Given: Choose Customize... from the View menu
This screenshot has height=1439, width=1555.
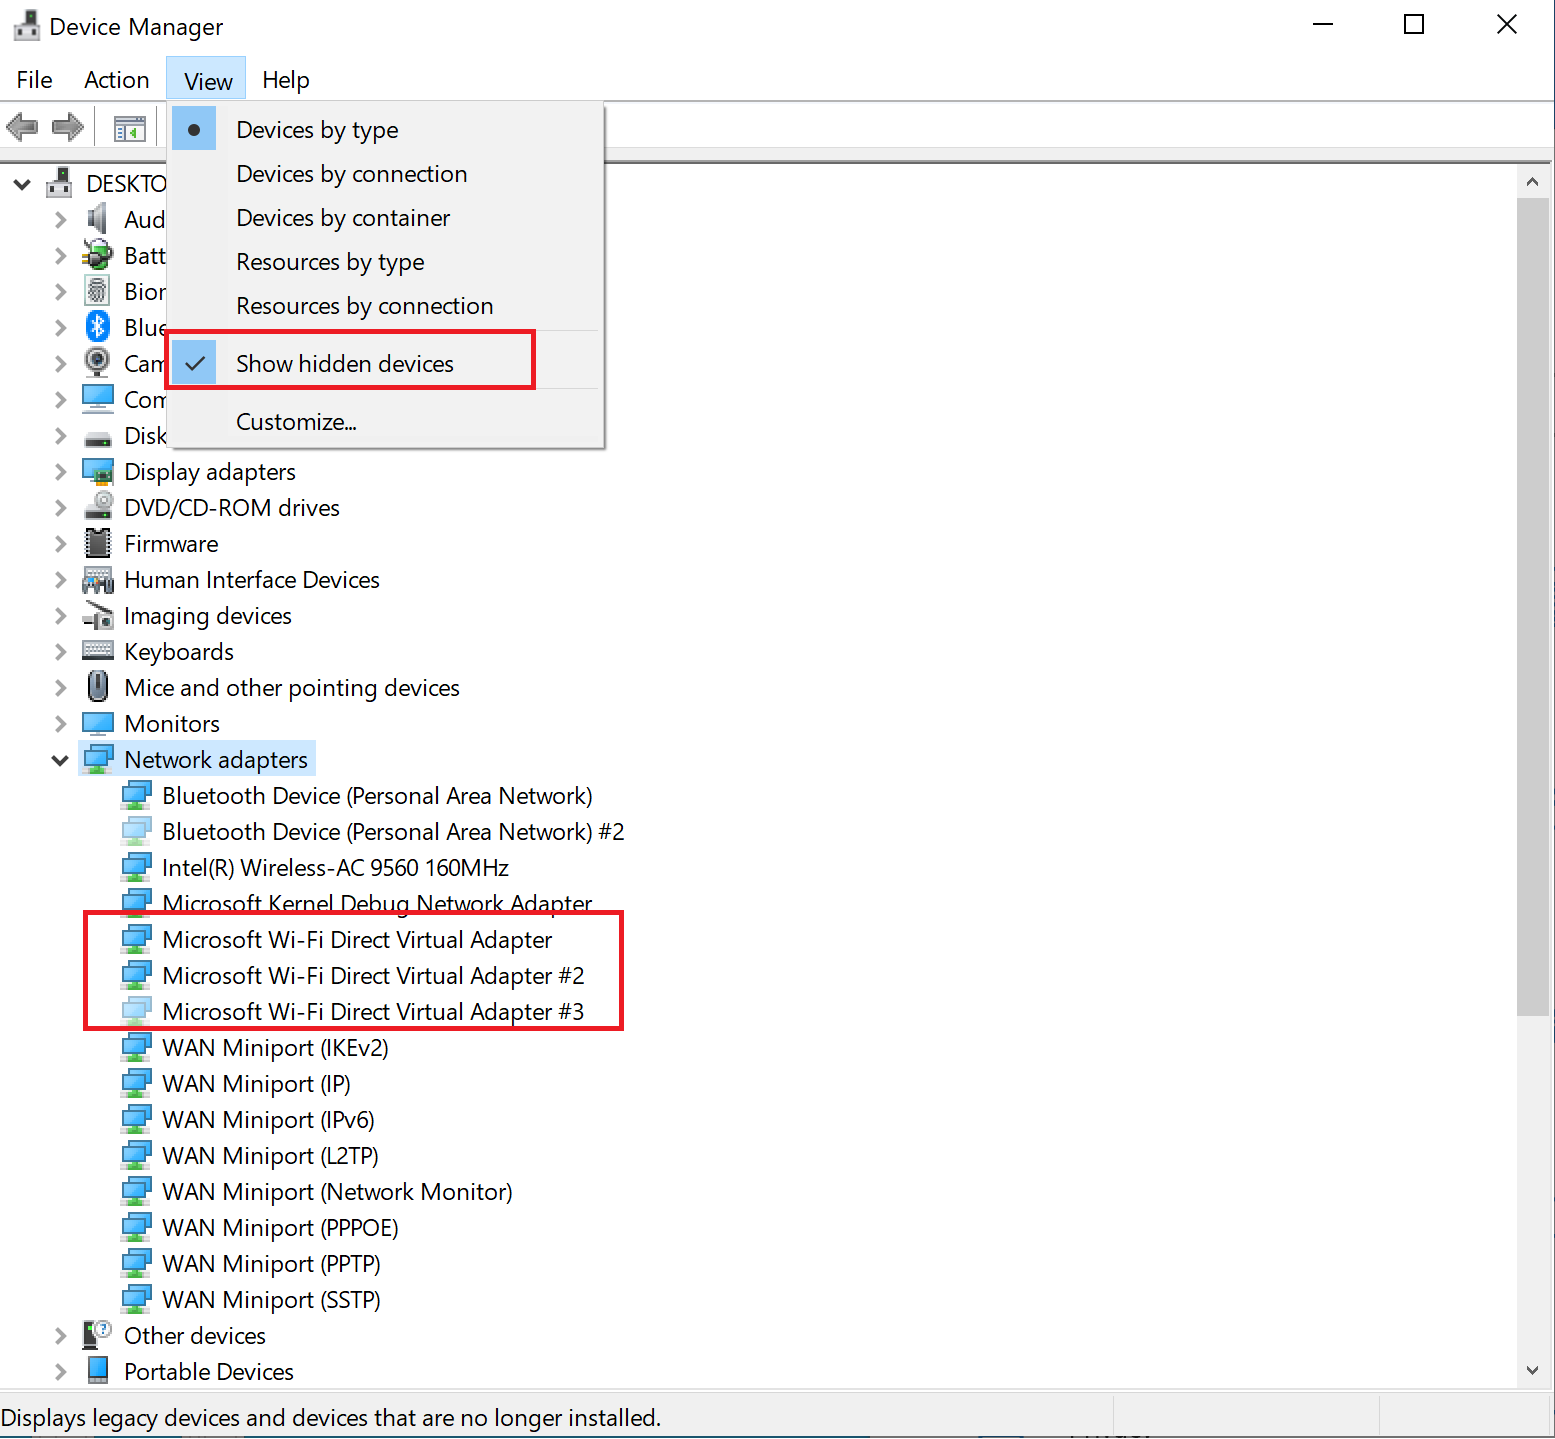Looking at the screenshot, I should click(x=296, y=422).
